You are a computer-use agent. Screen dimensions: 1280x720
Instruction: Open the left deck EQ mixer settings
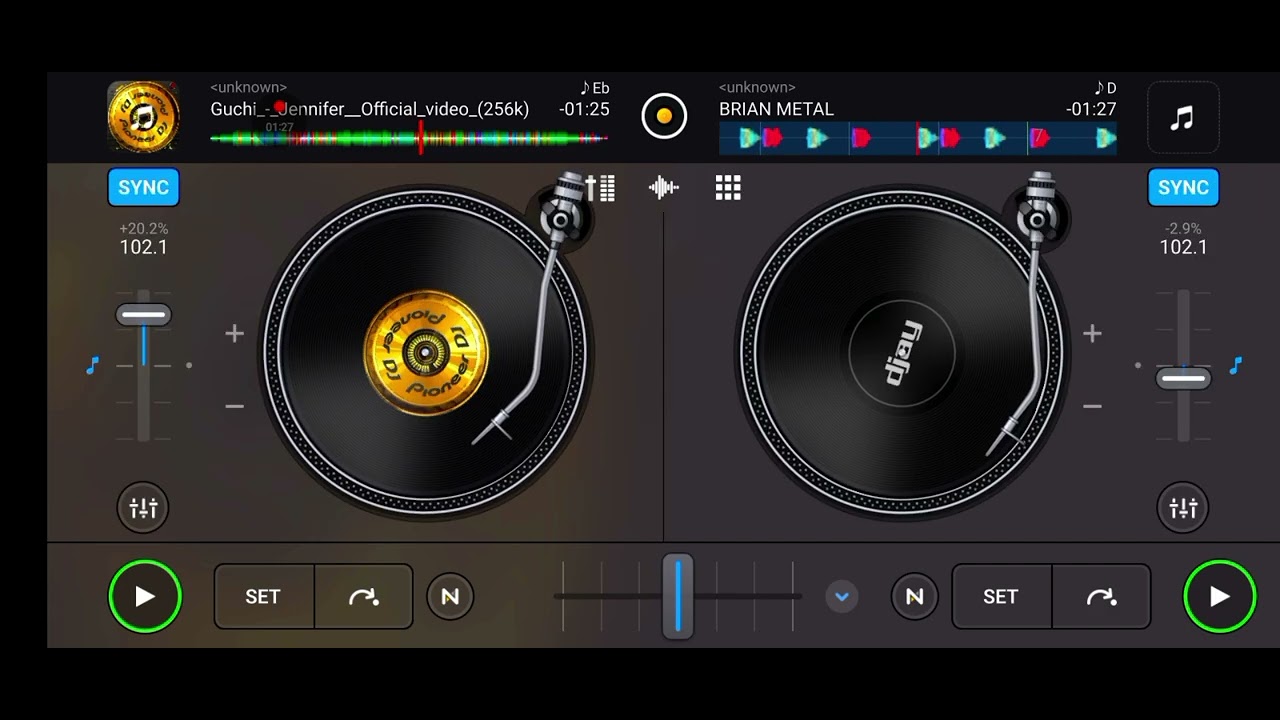point(143,508)
